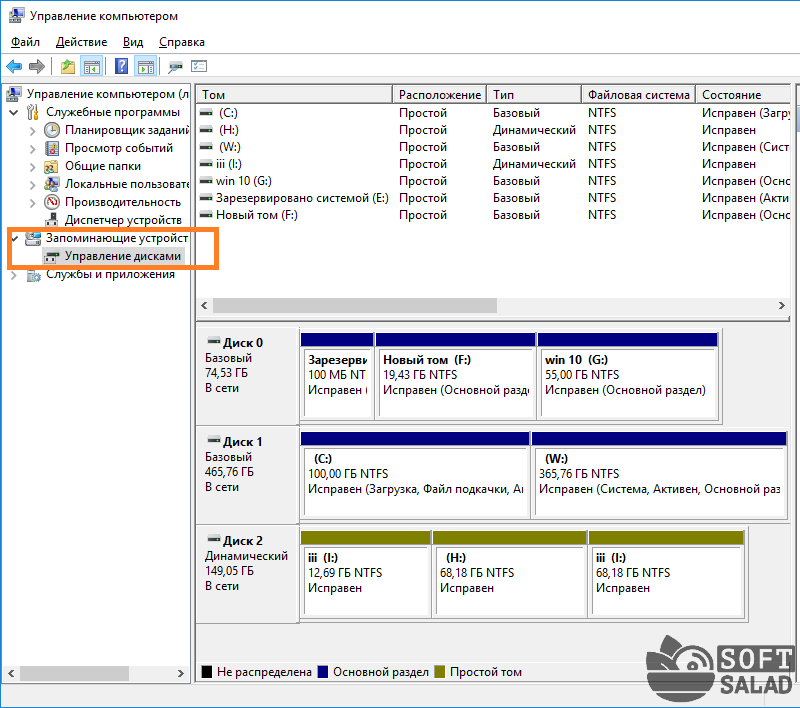This screenshot has height=708, width=800.
Task: Expand the Производительность node
Action: click(x=33, y=203)
